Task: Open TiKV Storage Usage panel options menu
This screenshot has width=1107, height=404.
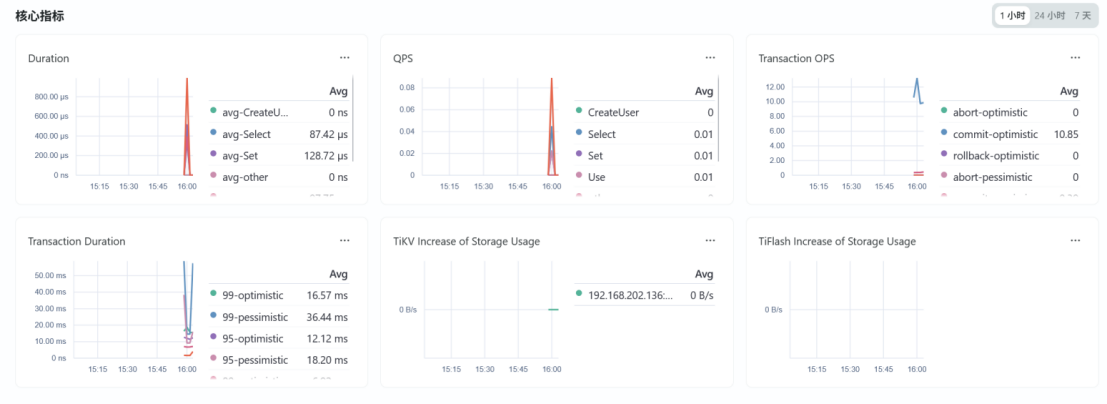Action: click(710, 241)
